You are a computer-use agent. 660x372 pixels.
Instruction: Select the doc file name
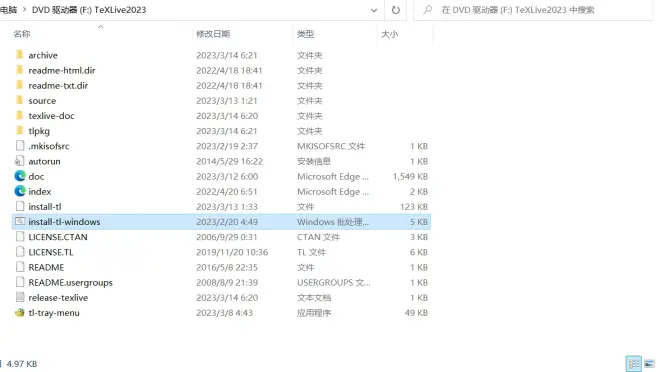(x=36, y=176)
